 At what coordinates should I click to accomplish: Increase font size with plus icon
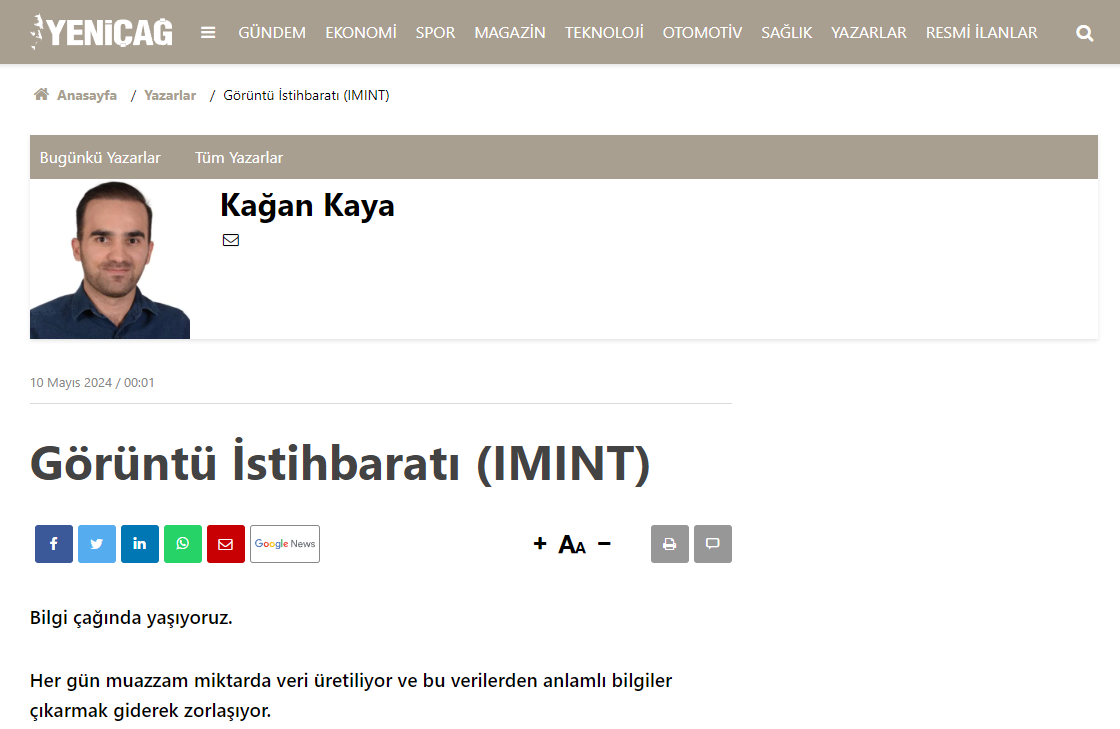540,544
